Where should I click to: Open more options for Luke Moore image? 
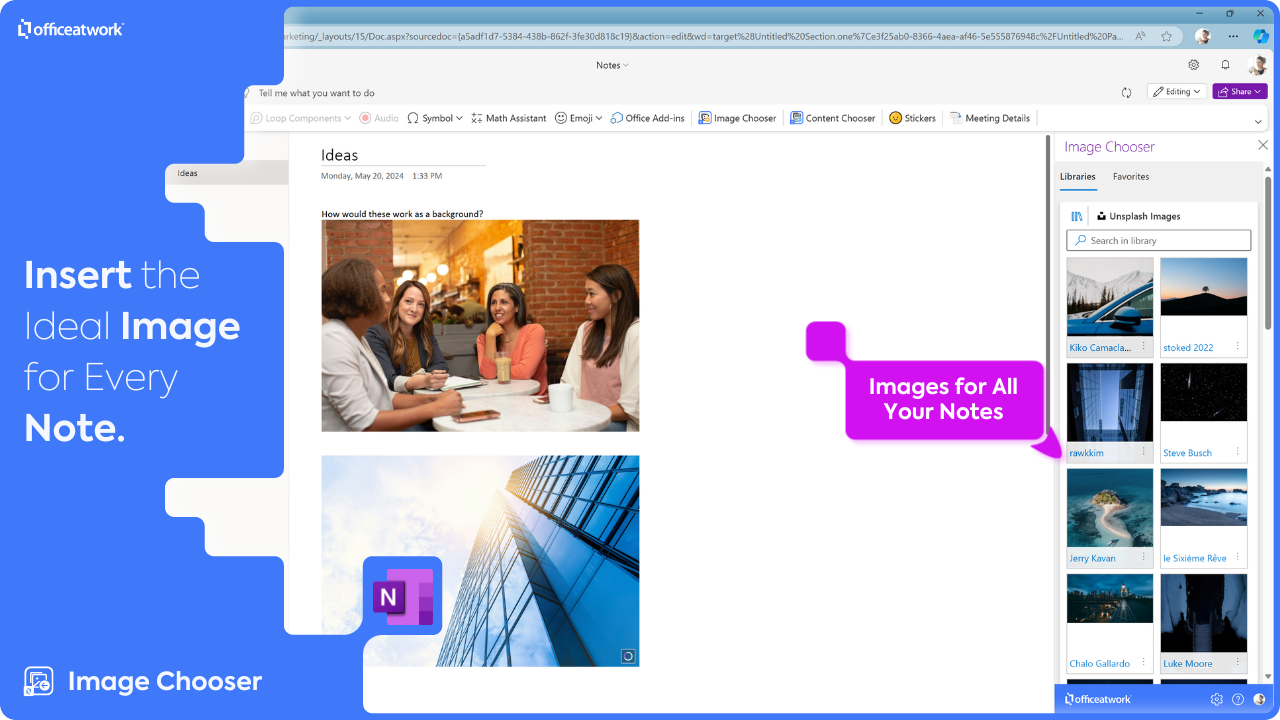click(x=1238, y=662)
